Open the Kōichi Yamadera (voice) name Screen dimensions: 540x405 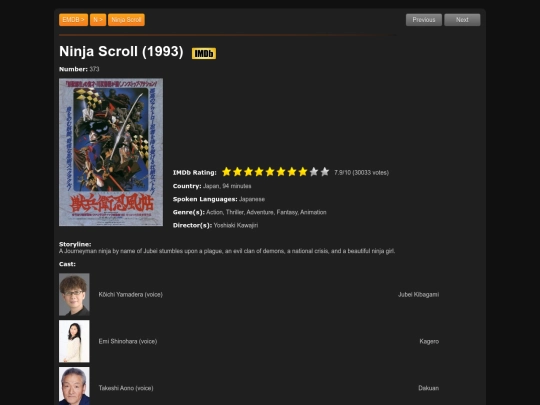pos(131,294)
